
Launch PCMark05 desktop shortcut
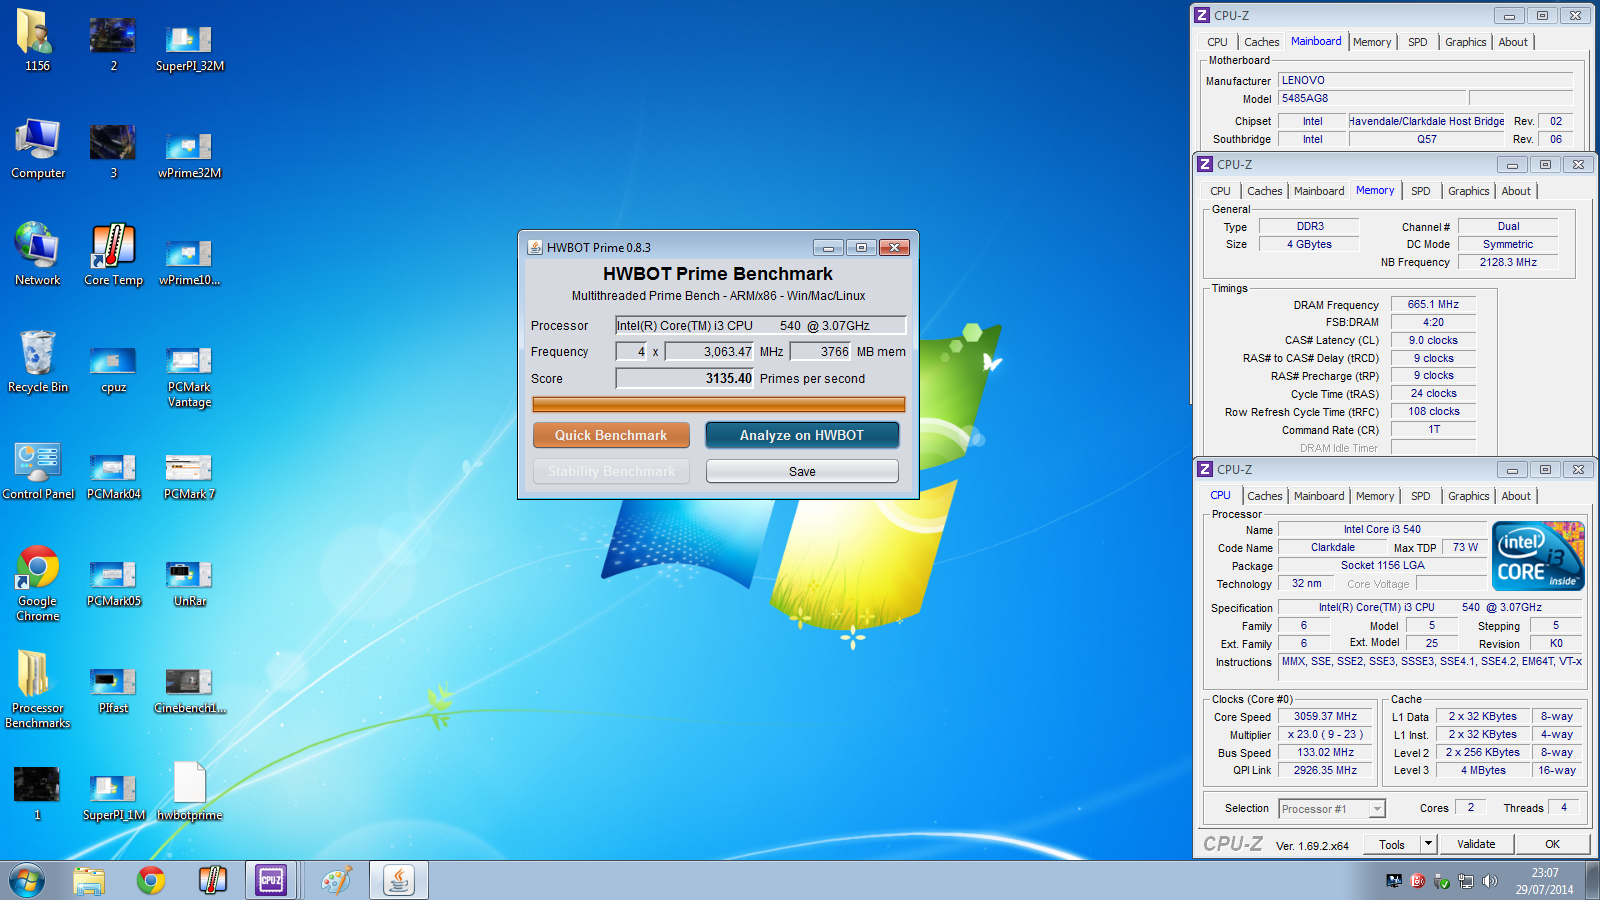[113, 583]
